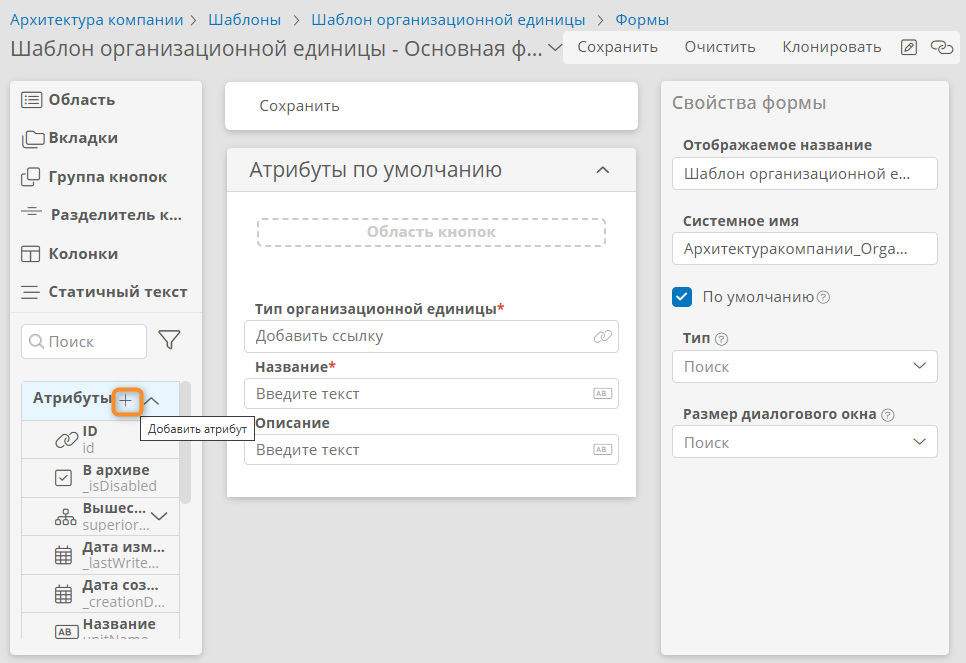The image size is (966, 663).
Task: Click Очистить in the top toolbar
Action: [x=720, y=47]
